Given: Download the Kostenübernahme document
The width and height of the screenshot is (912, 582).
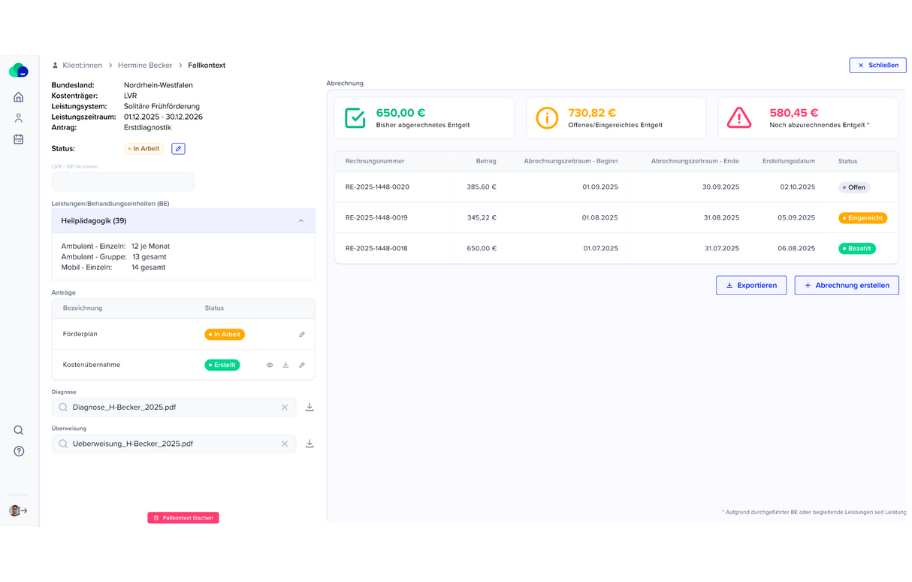Looking at the screenshot, I should [x=286, y=365].
